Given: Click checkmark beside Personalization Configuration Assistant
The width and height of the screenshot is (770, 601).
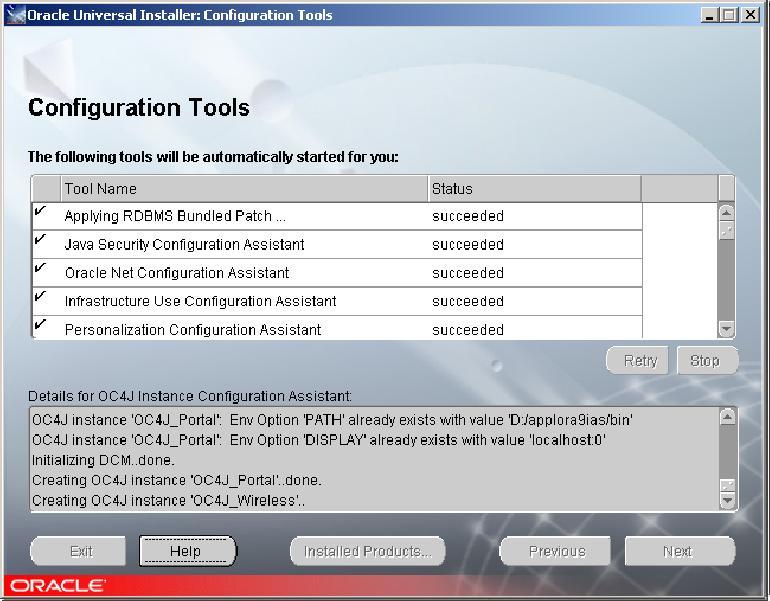Looking at the screenshot, I should tap(40, 325).
